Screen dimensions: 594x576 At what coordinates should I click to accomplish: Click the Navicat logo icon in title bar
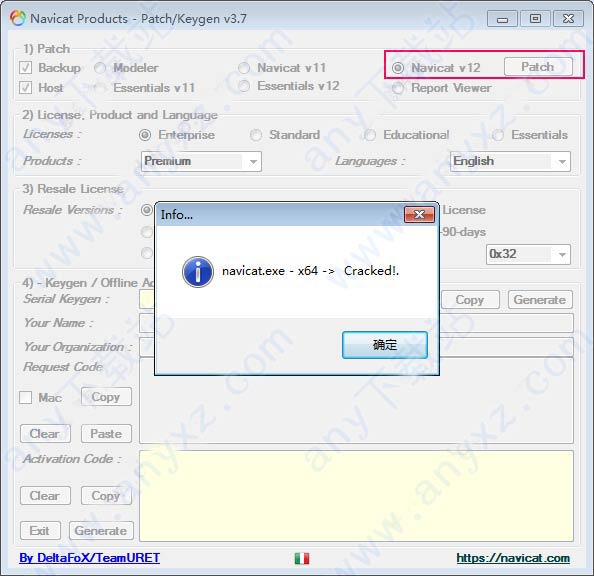click(18, 19)
